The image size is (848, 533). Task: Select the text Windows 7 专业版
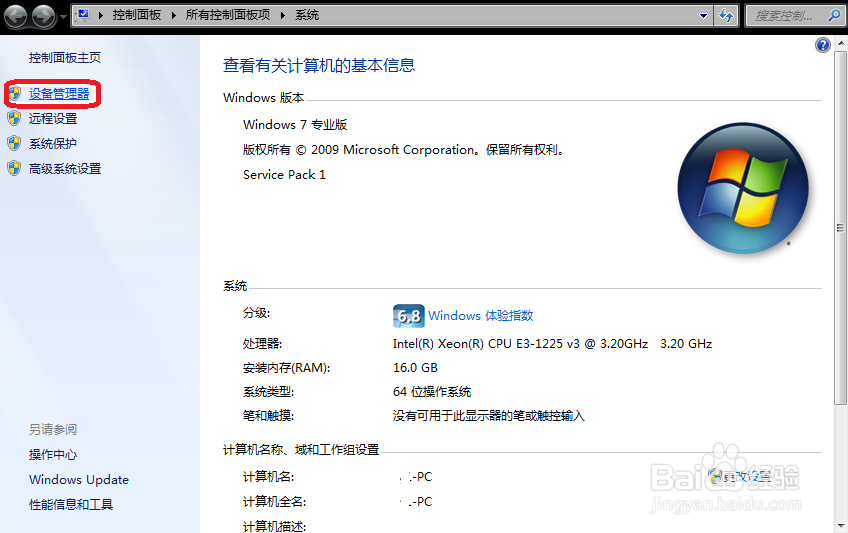click(295, 125)
